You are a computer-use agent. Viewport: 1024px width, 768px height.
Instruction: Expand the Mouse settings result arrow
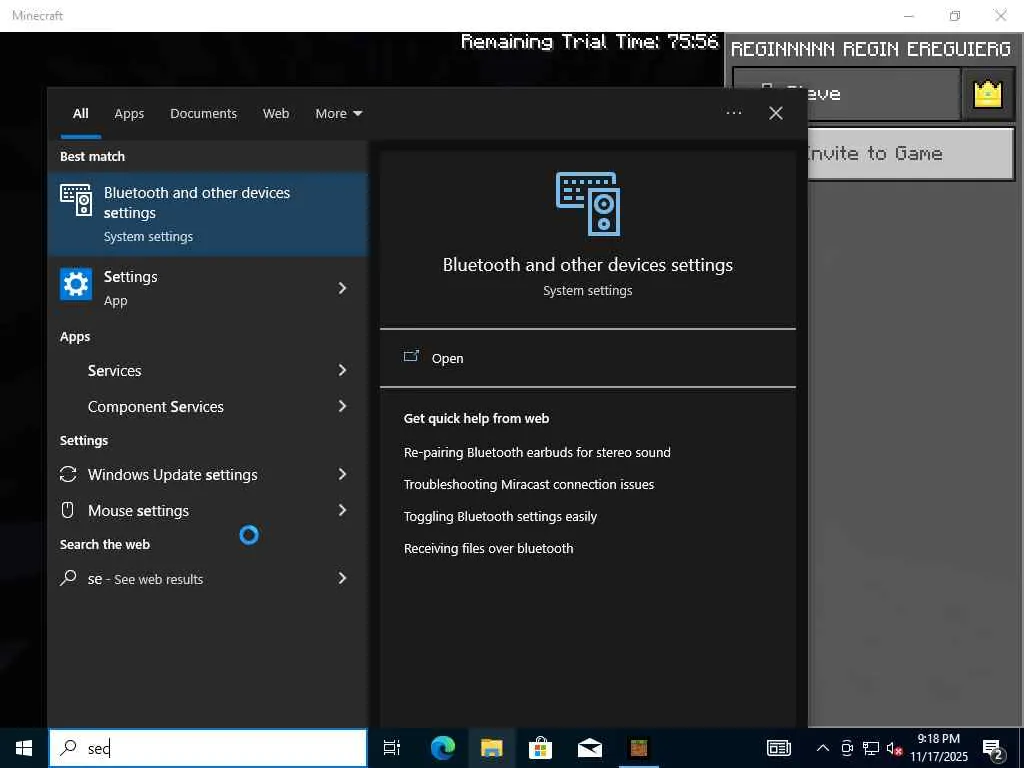point(342,510)
